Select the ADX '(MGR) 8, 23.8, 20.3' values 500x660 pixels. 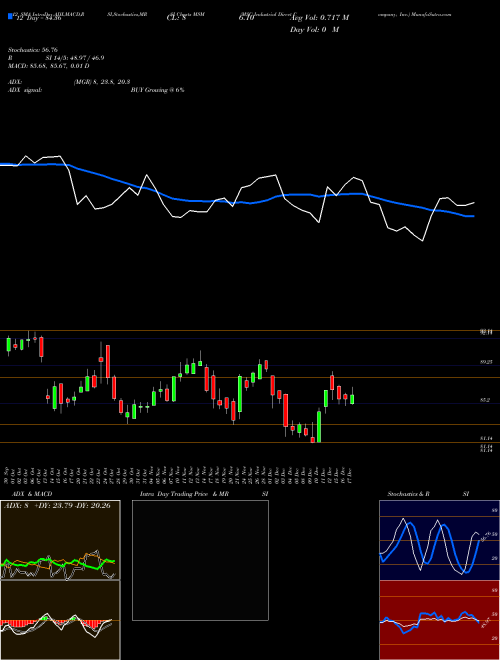coord(101,82)
